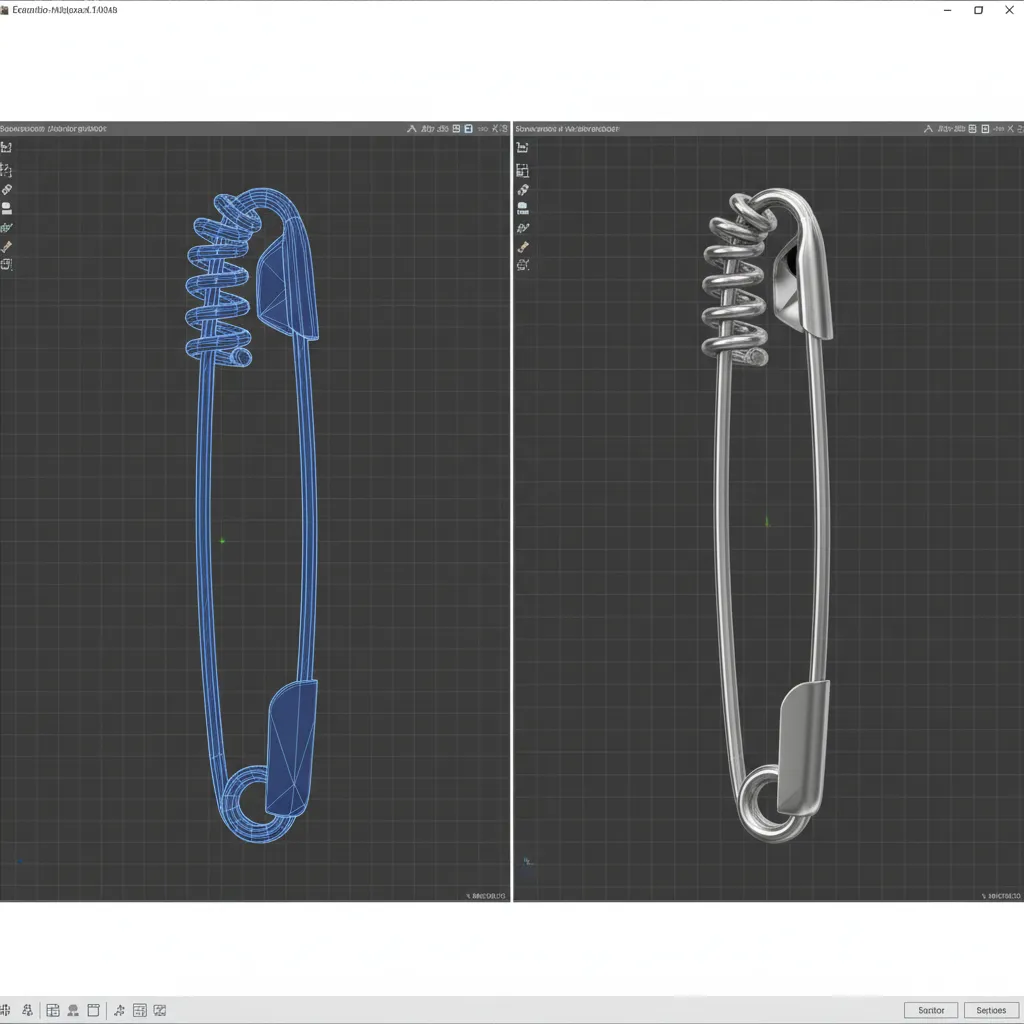Pick the orange brush tool in the left viewport sidebar
This screenshot has height=1024, width=1024.
tap(6, 246)
